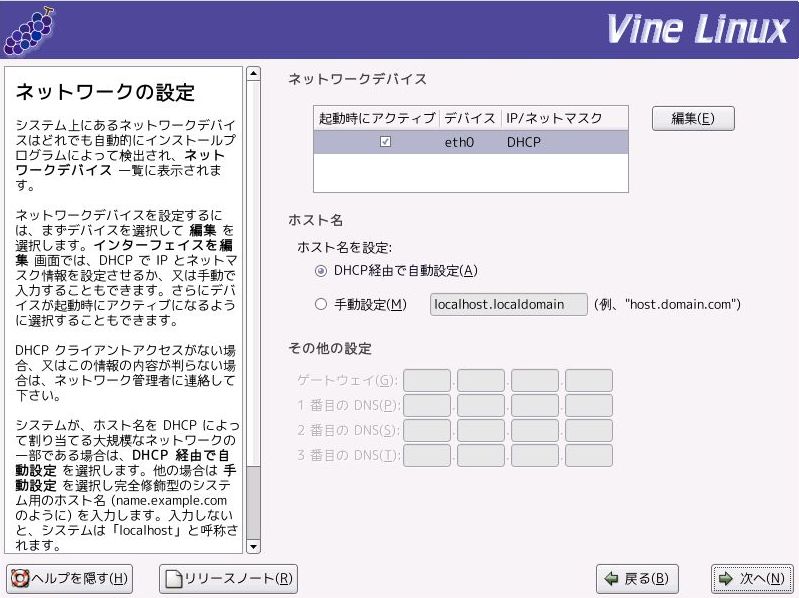This screenshot has height=598, width=799.
Task: Click the green forward arrow icon
Action: (726, 578)
